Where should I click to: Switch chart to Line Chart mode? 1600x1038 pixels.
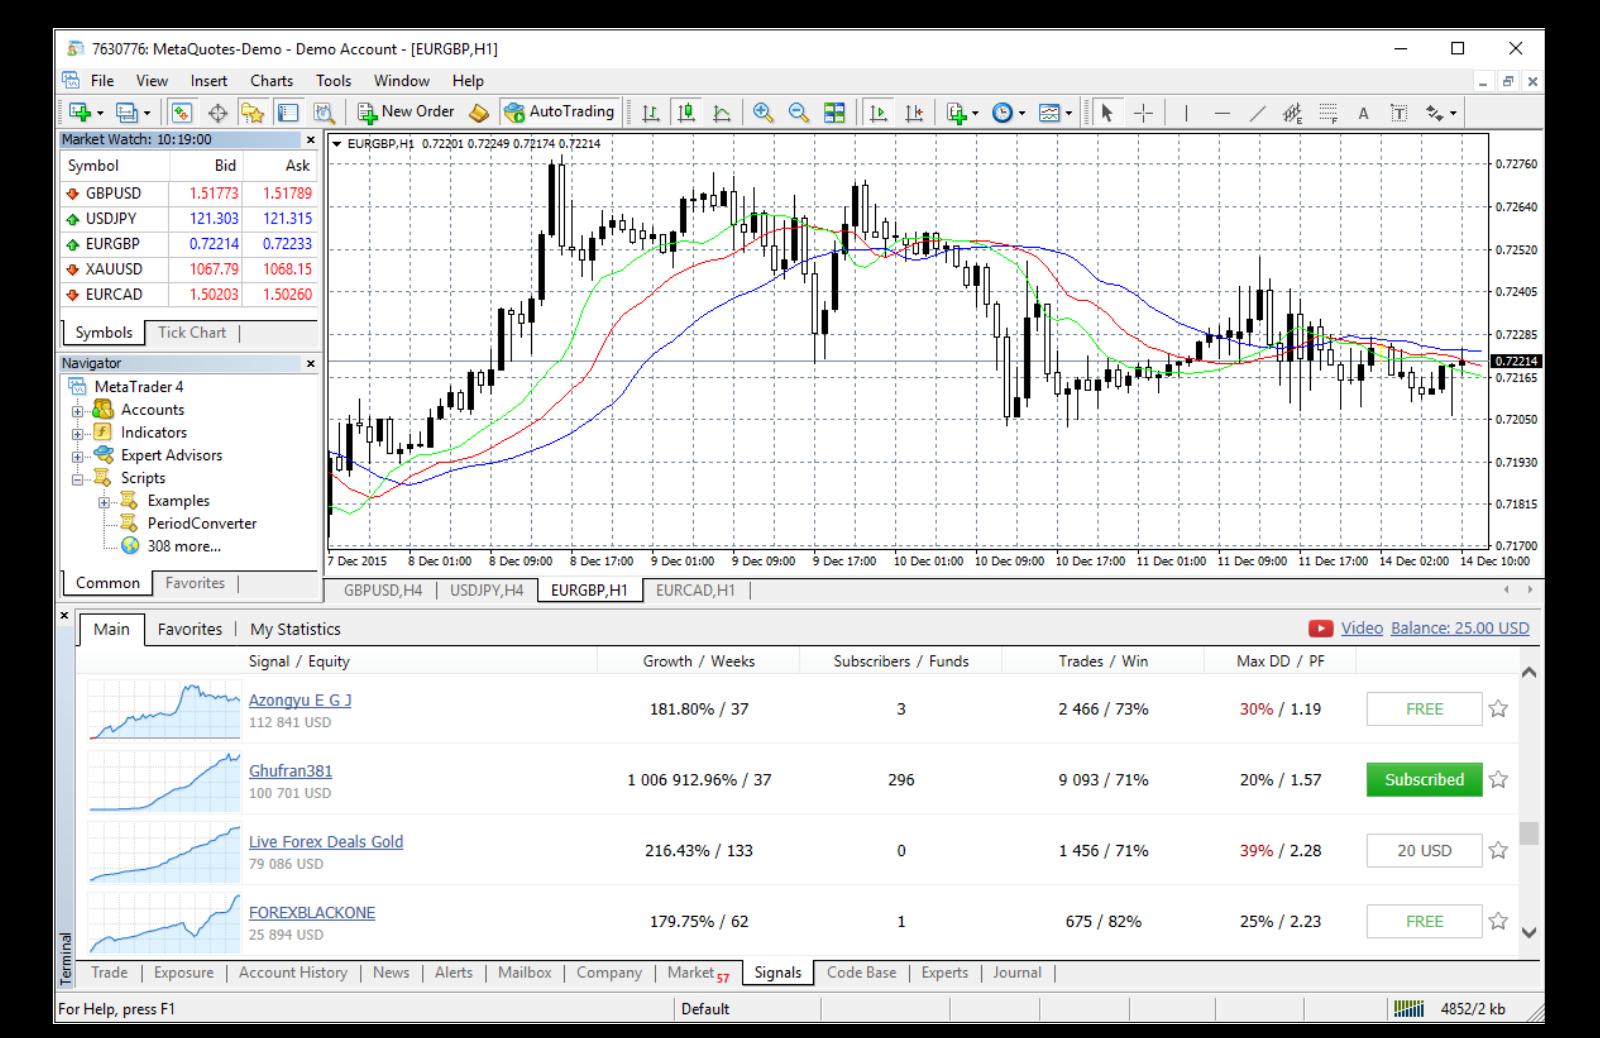pyautogui.click(x=722, y=113)
